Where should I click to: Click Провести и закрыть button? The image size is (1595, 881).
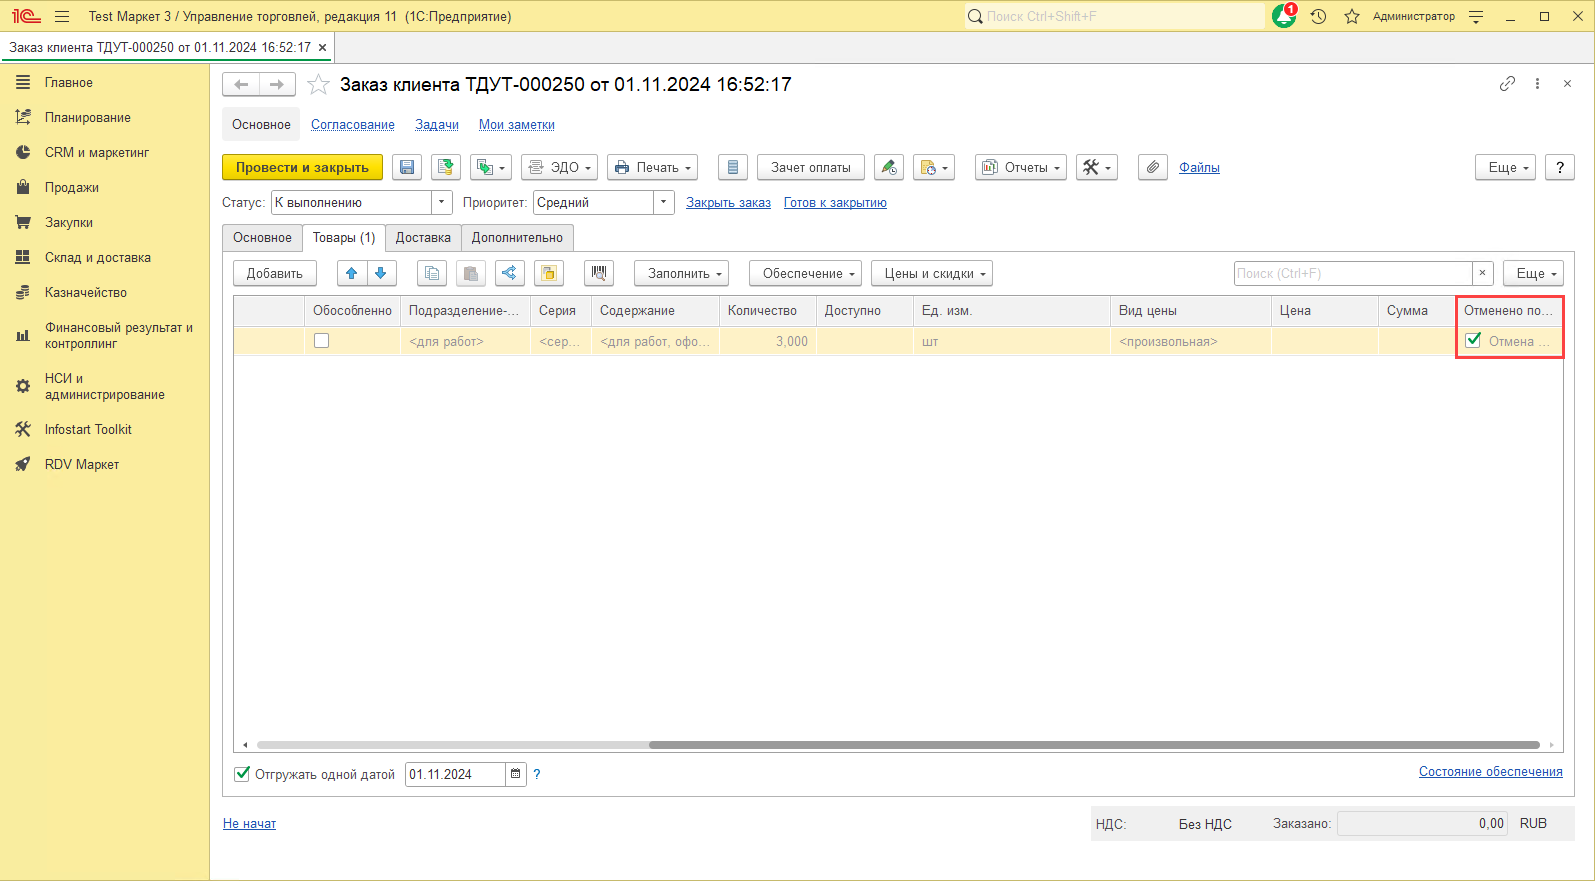(x=302, y=168)
